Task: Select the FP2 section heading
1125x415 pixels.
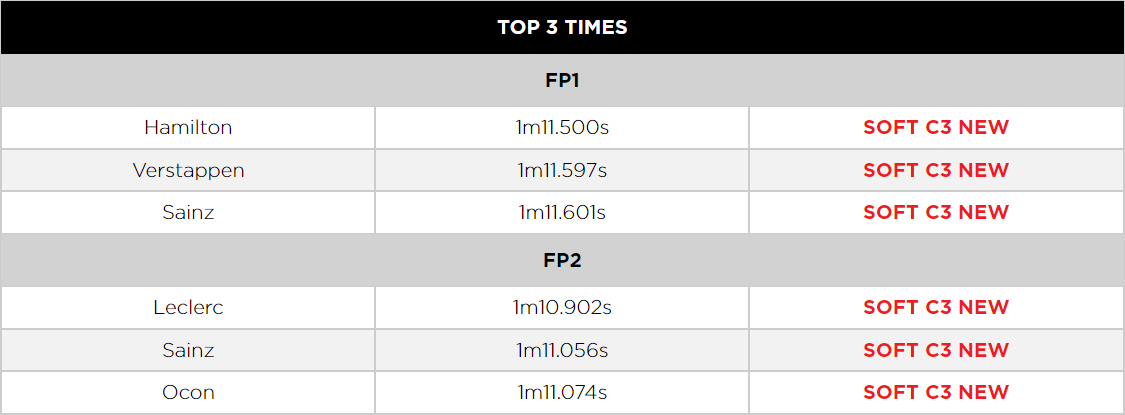Action: pyautogui.click(x=562, y=260)
